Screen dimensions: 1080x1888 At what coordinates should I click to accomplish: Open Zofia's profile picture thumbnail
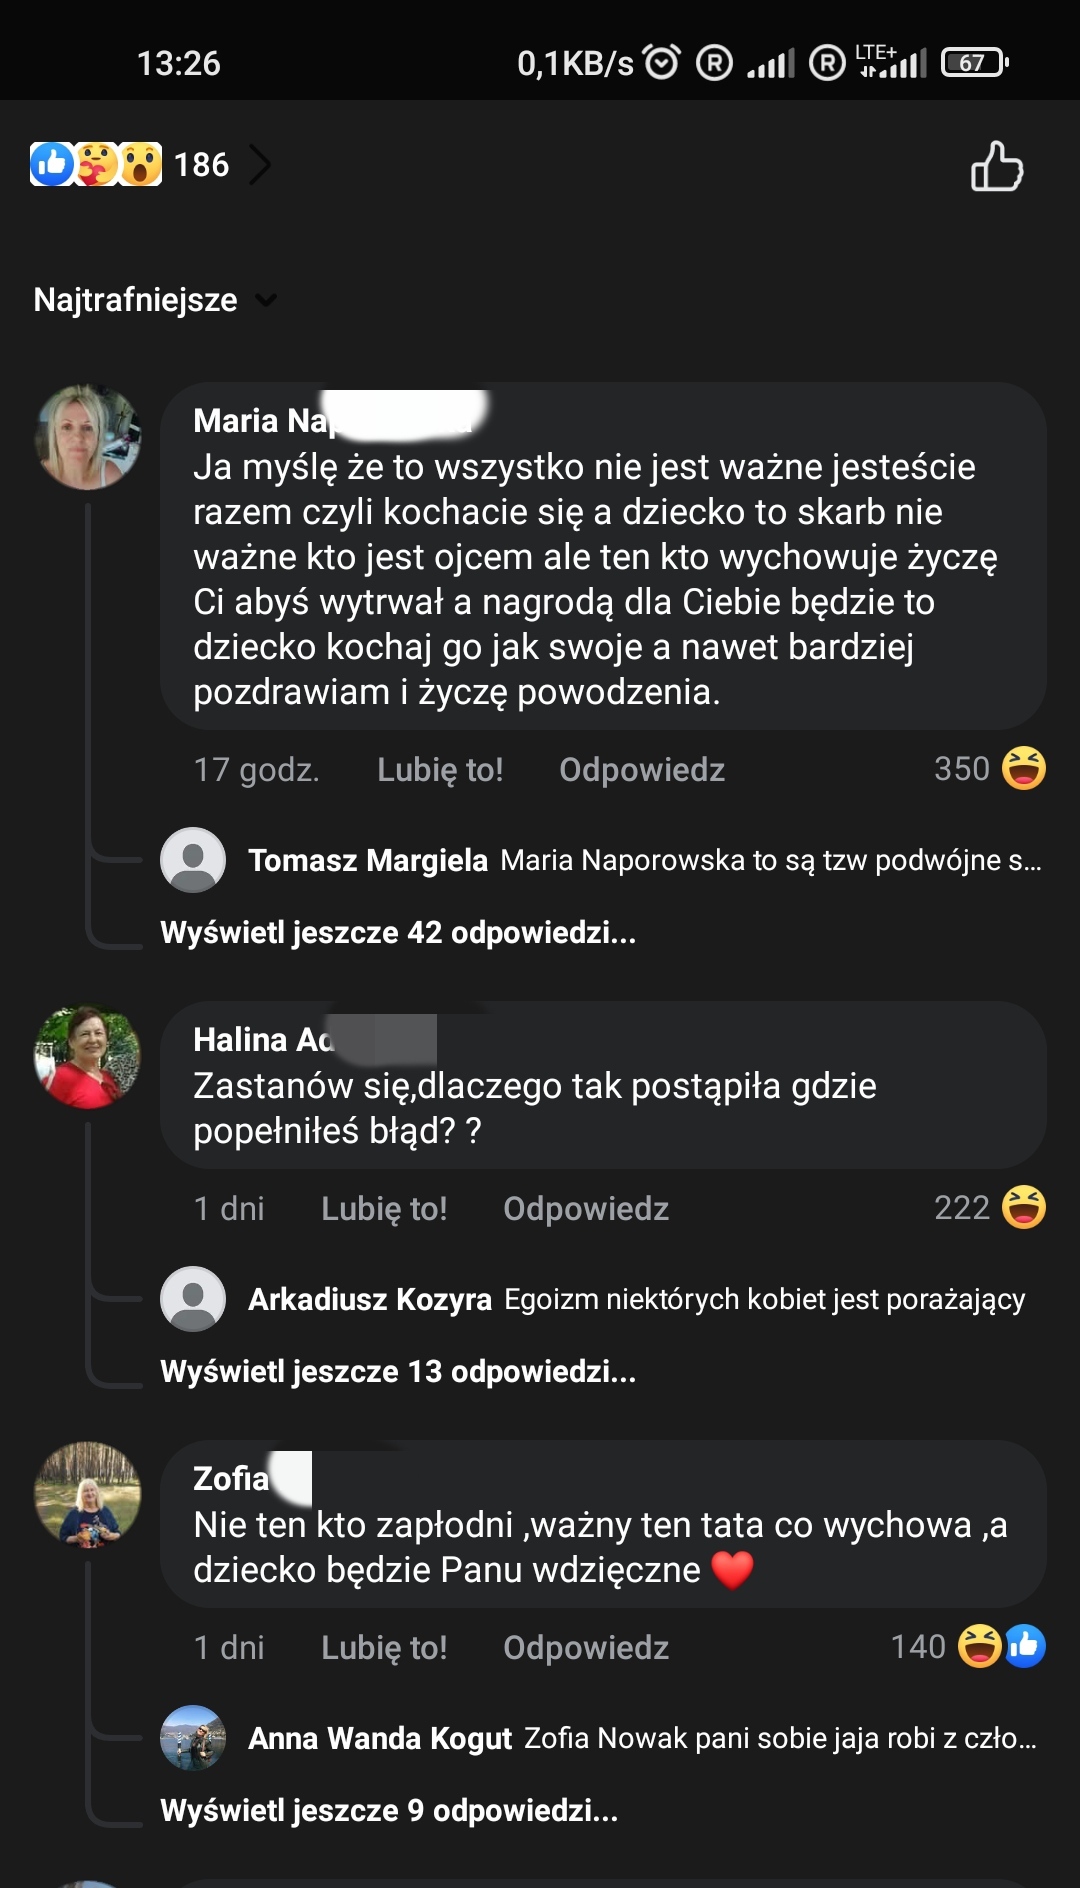click(88, 1494)
